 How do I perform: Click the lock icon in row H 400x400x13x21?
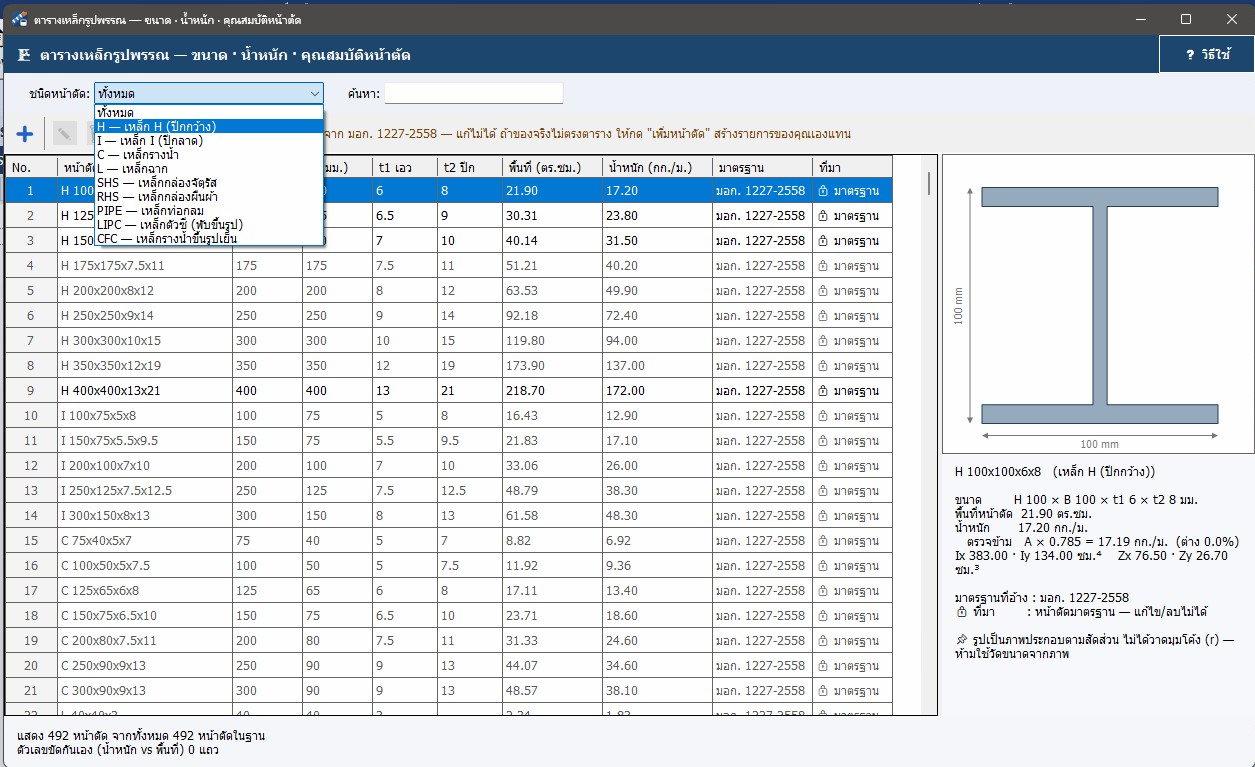coord(823,391)
